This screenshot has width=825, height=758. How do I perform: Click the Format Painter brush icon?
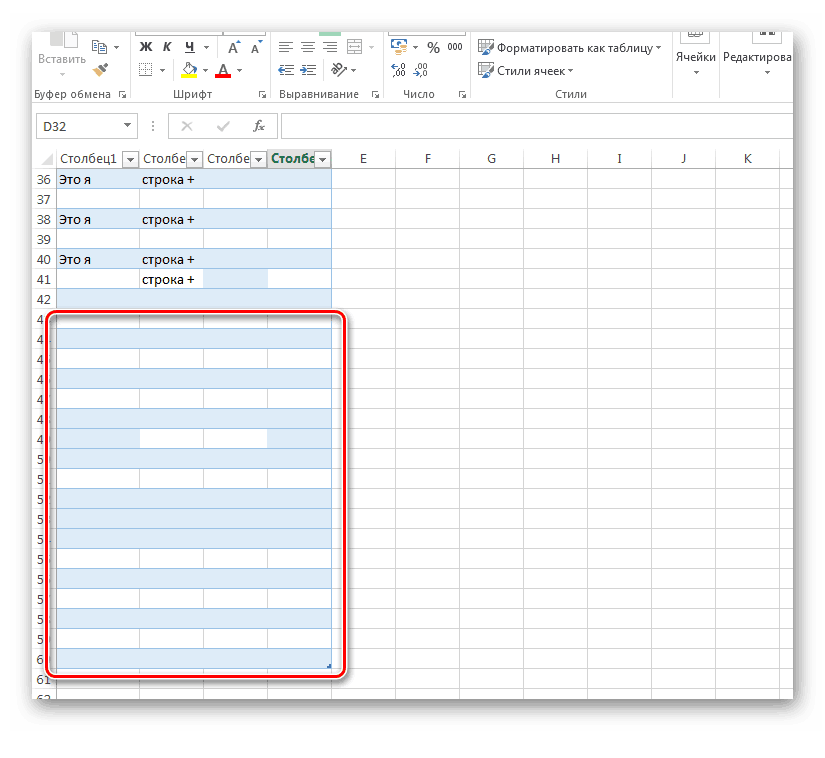pos(100,70)
